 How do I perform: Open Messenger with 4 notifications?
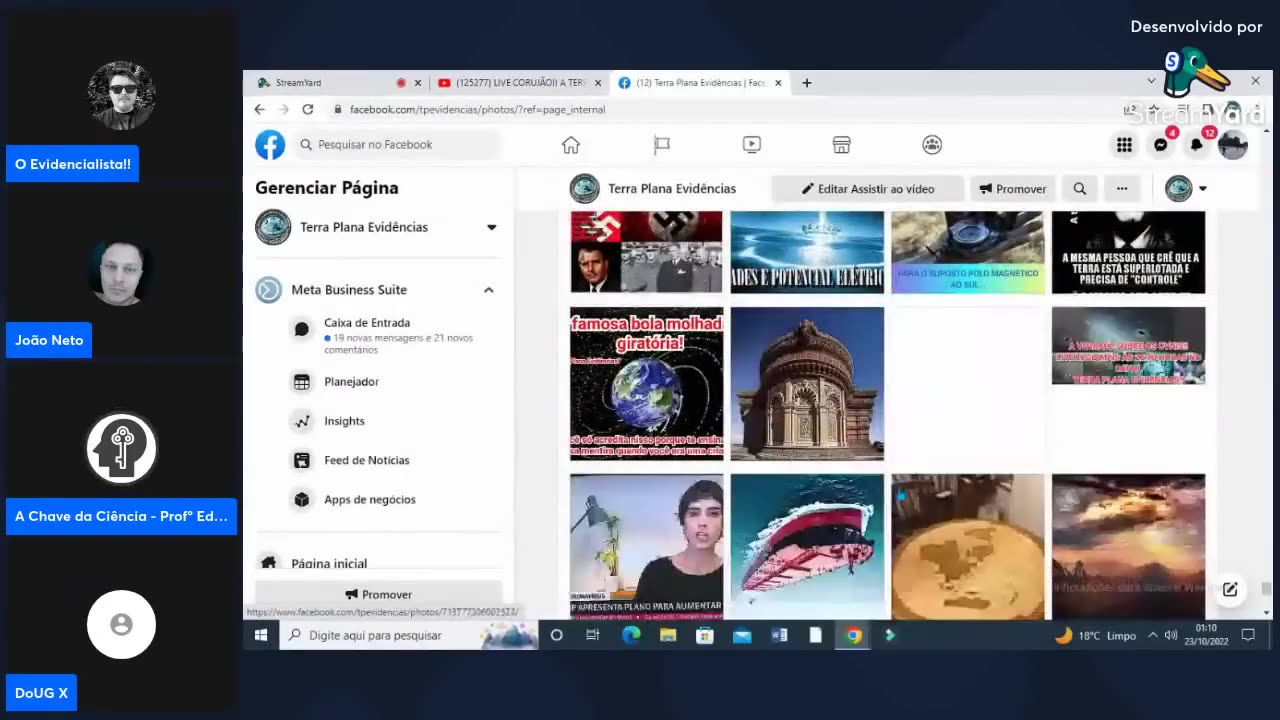pyautogui.click(x=1161, y=145)
